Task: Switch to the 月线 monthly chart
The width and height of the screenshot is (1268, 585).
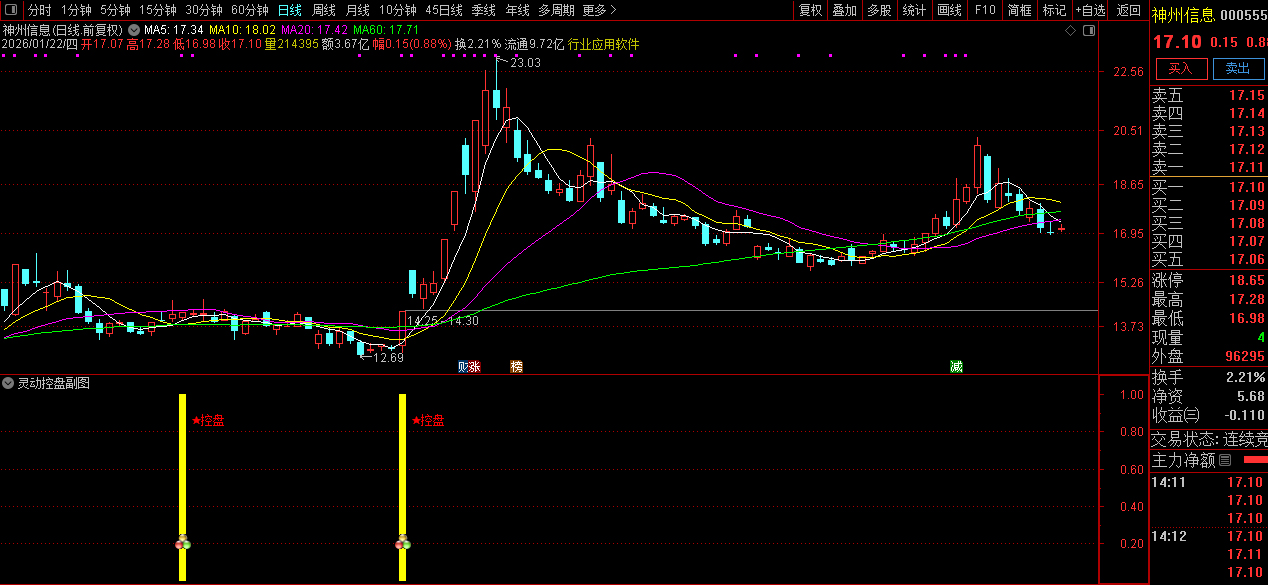Action: (x=357, y=10)
